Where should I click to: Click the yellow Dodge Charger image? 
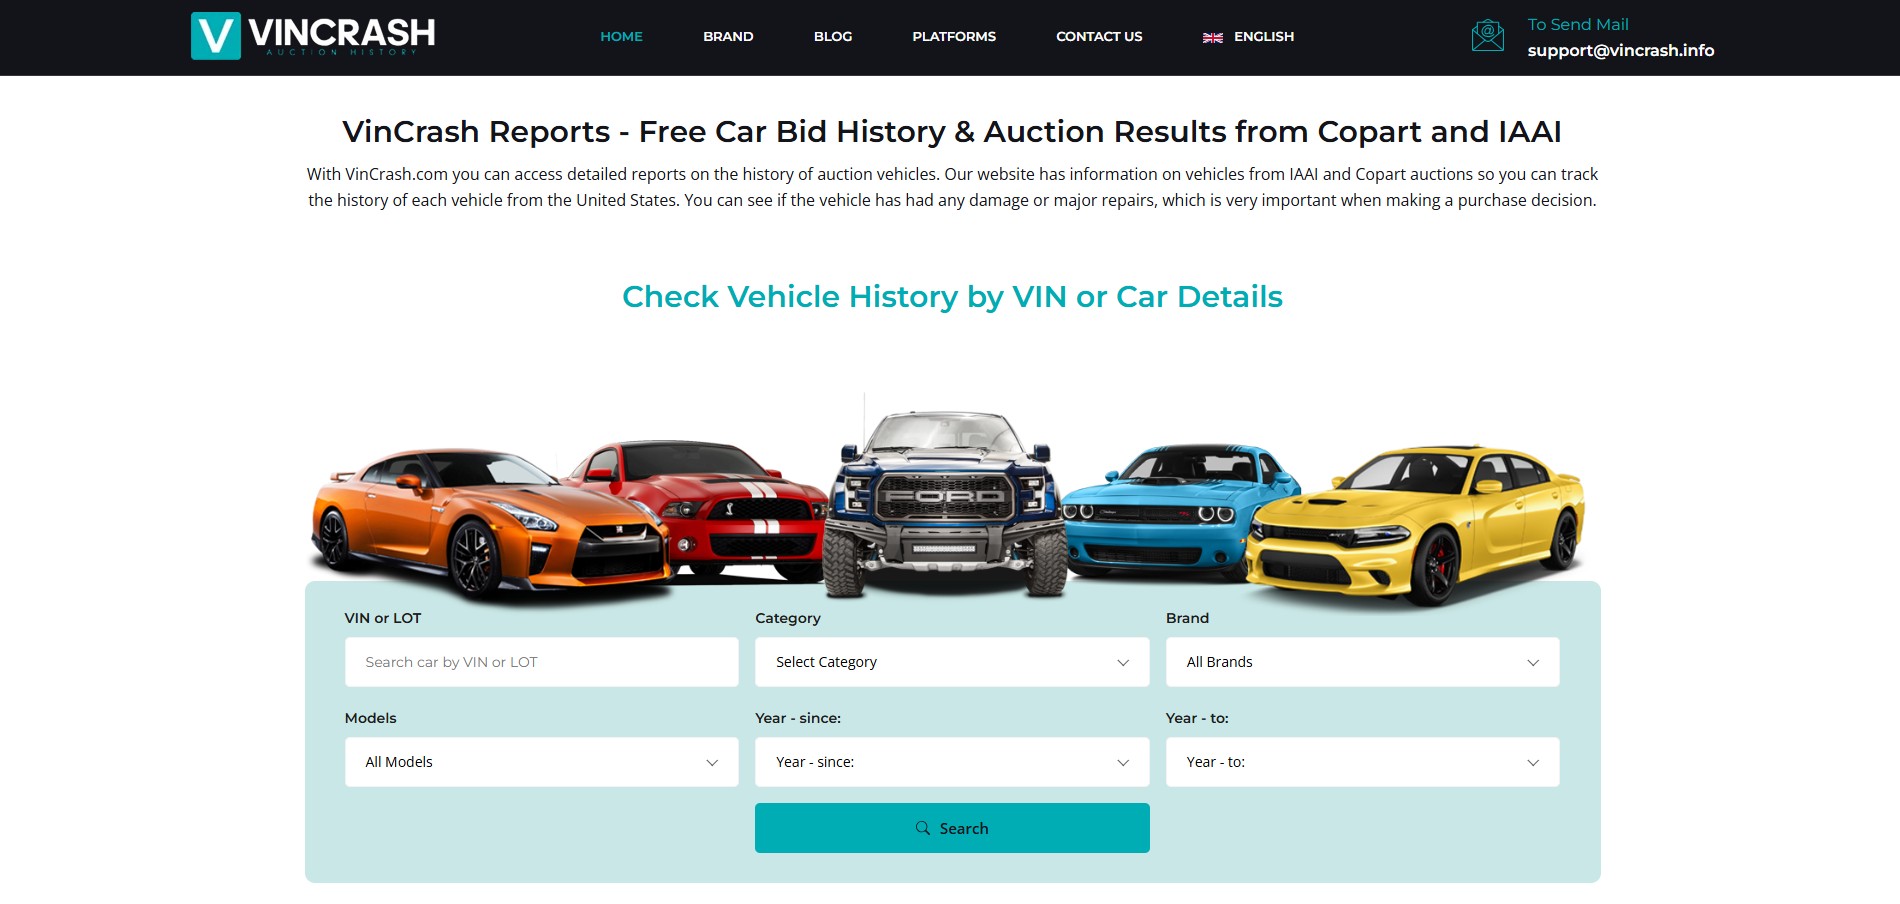coord(1415,525)
